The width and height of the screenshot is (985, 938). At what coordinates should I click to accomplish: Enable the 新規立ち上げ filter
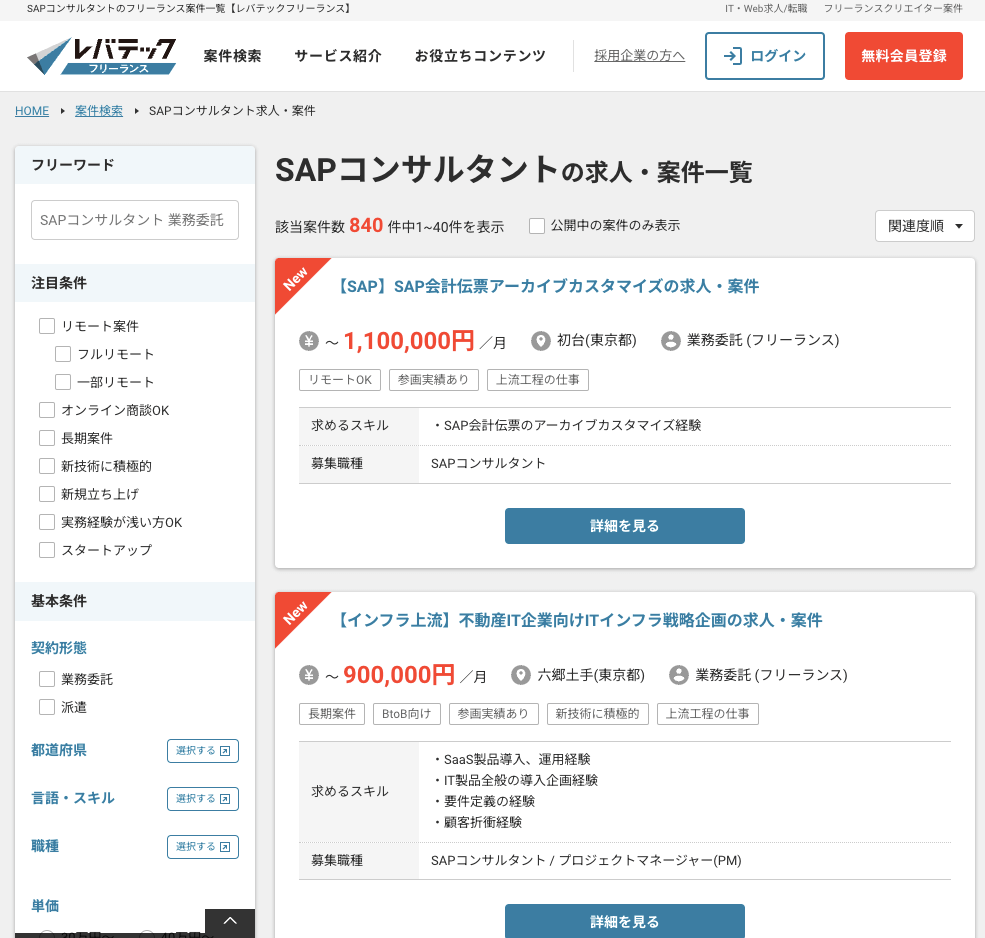tap(47, 494)
